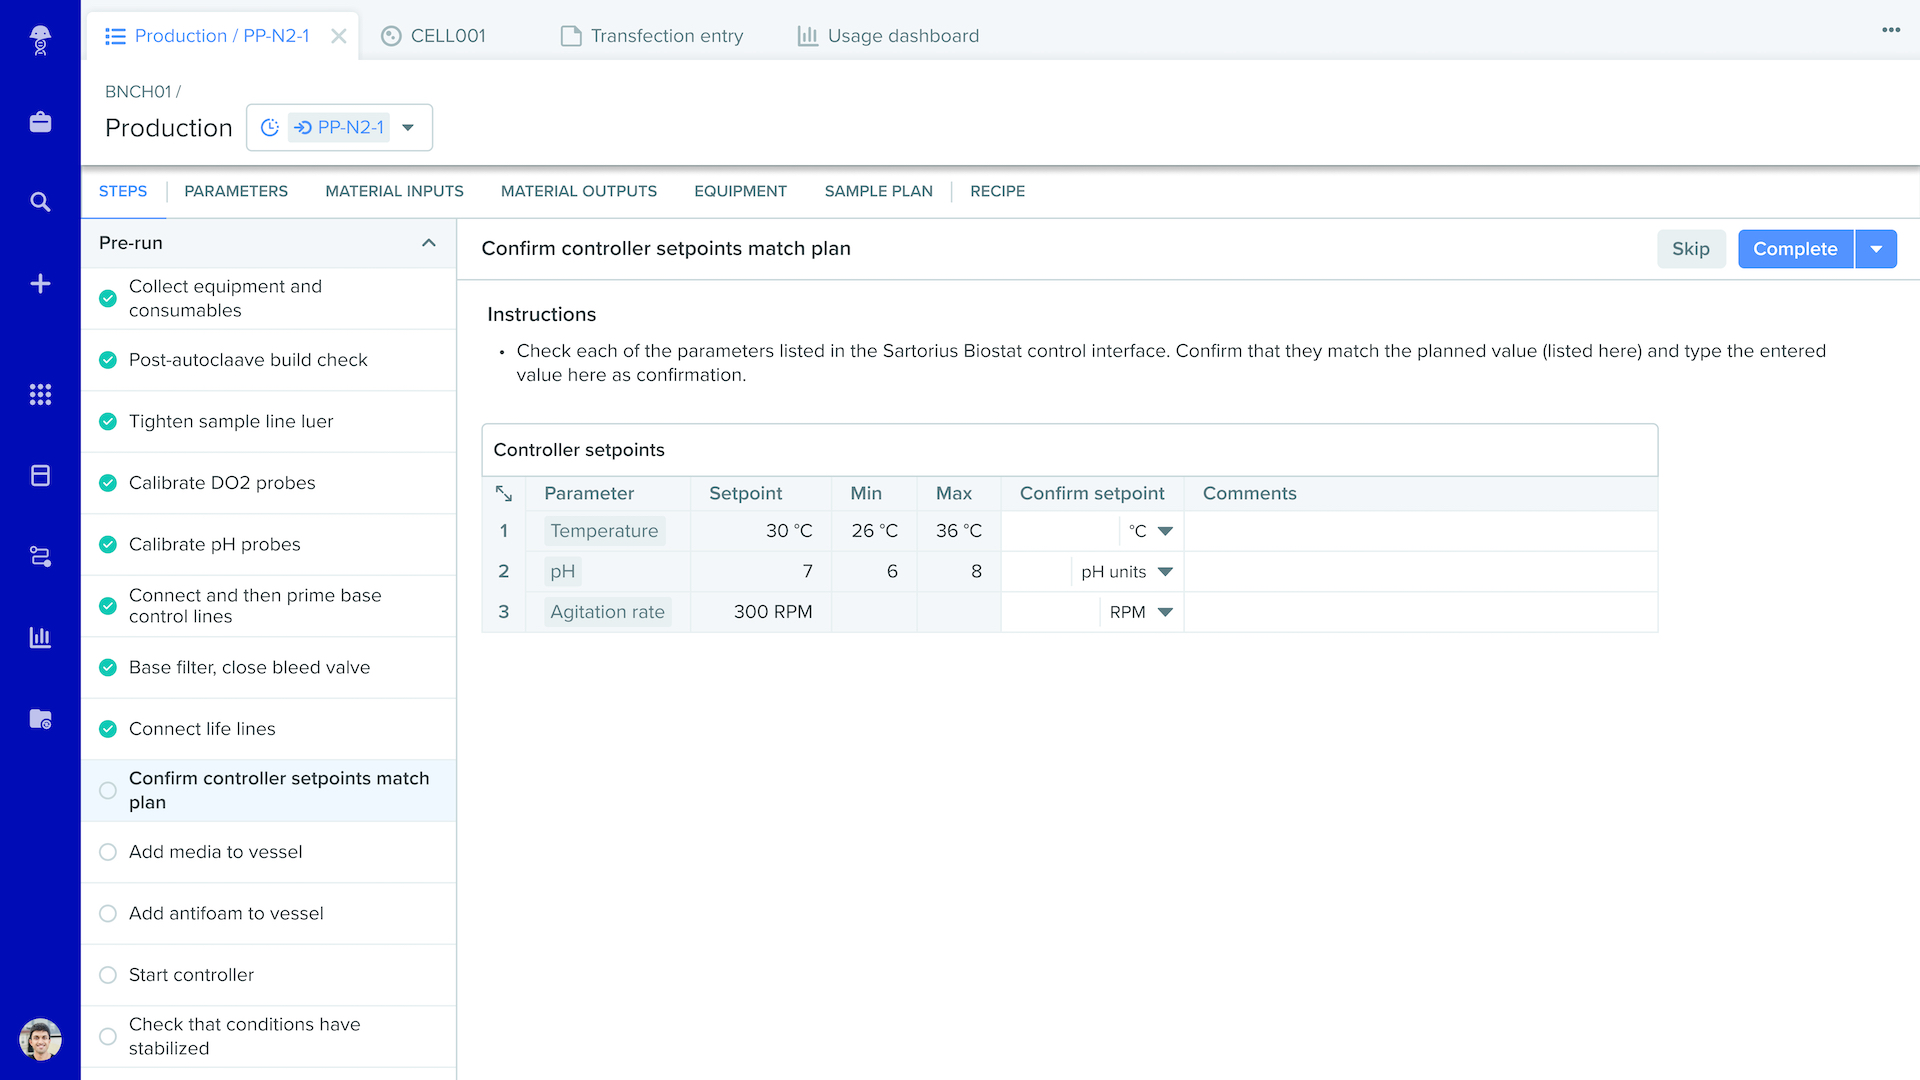This screenshot has height=1080, width=1920.
Task: Switch to the CELL001 tab
Action: [x=433, y=36]
